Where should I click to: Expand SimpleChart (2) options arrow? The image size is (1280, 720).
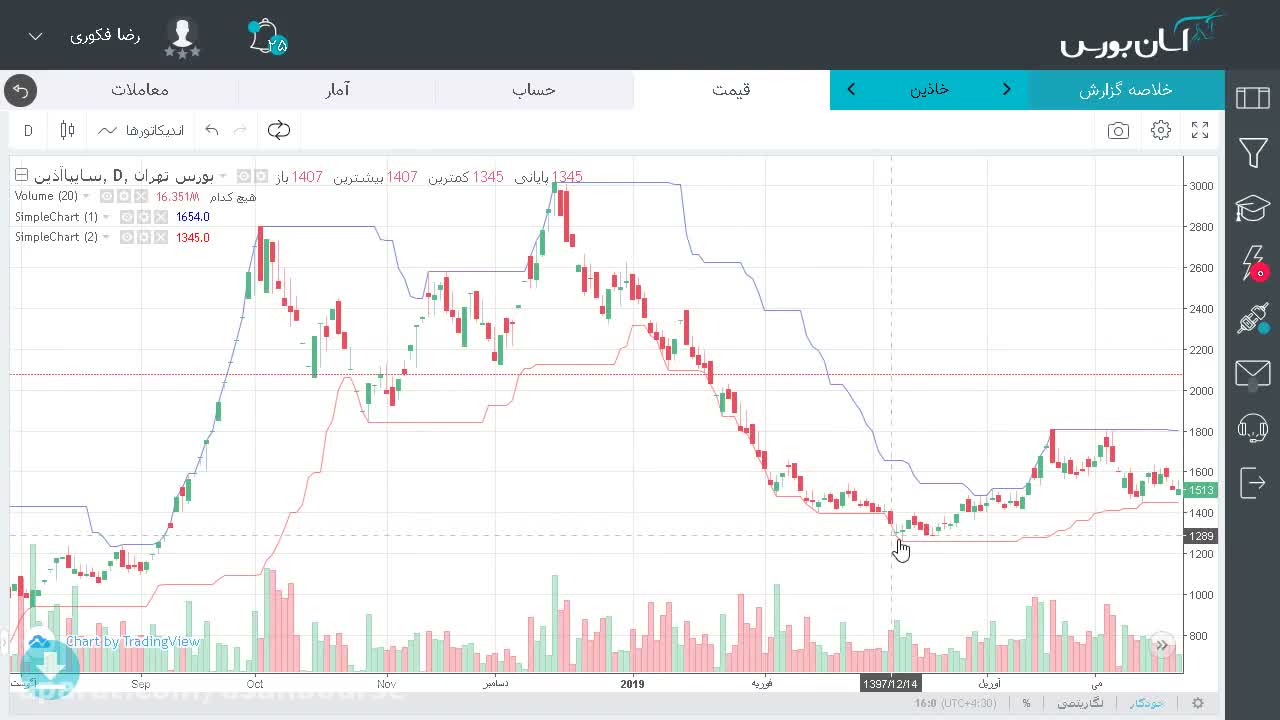pyautogui.click(x=107, y=238)
